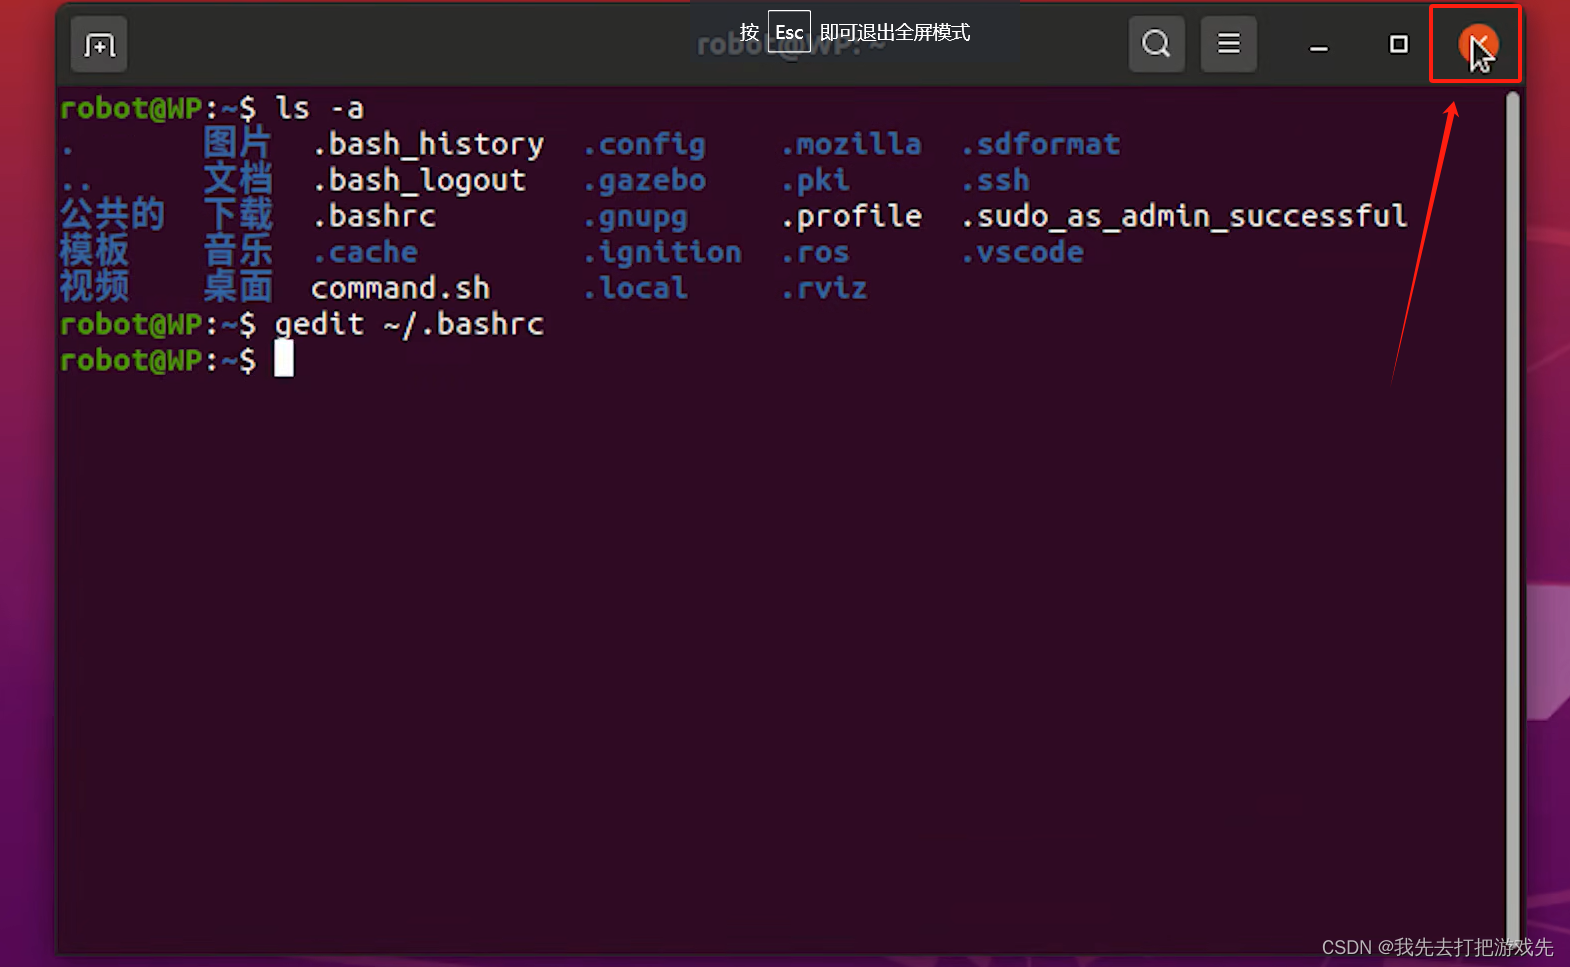Maximize the terminal window

point(1399,44)
